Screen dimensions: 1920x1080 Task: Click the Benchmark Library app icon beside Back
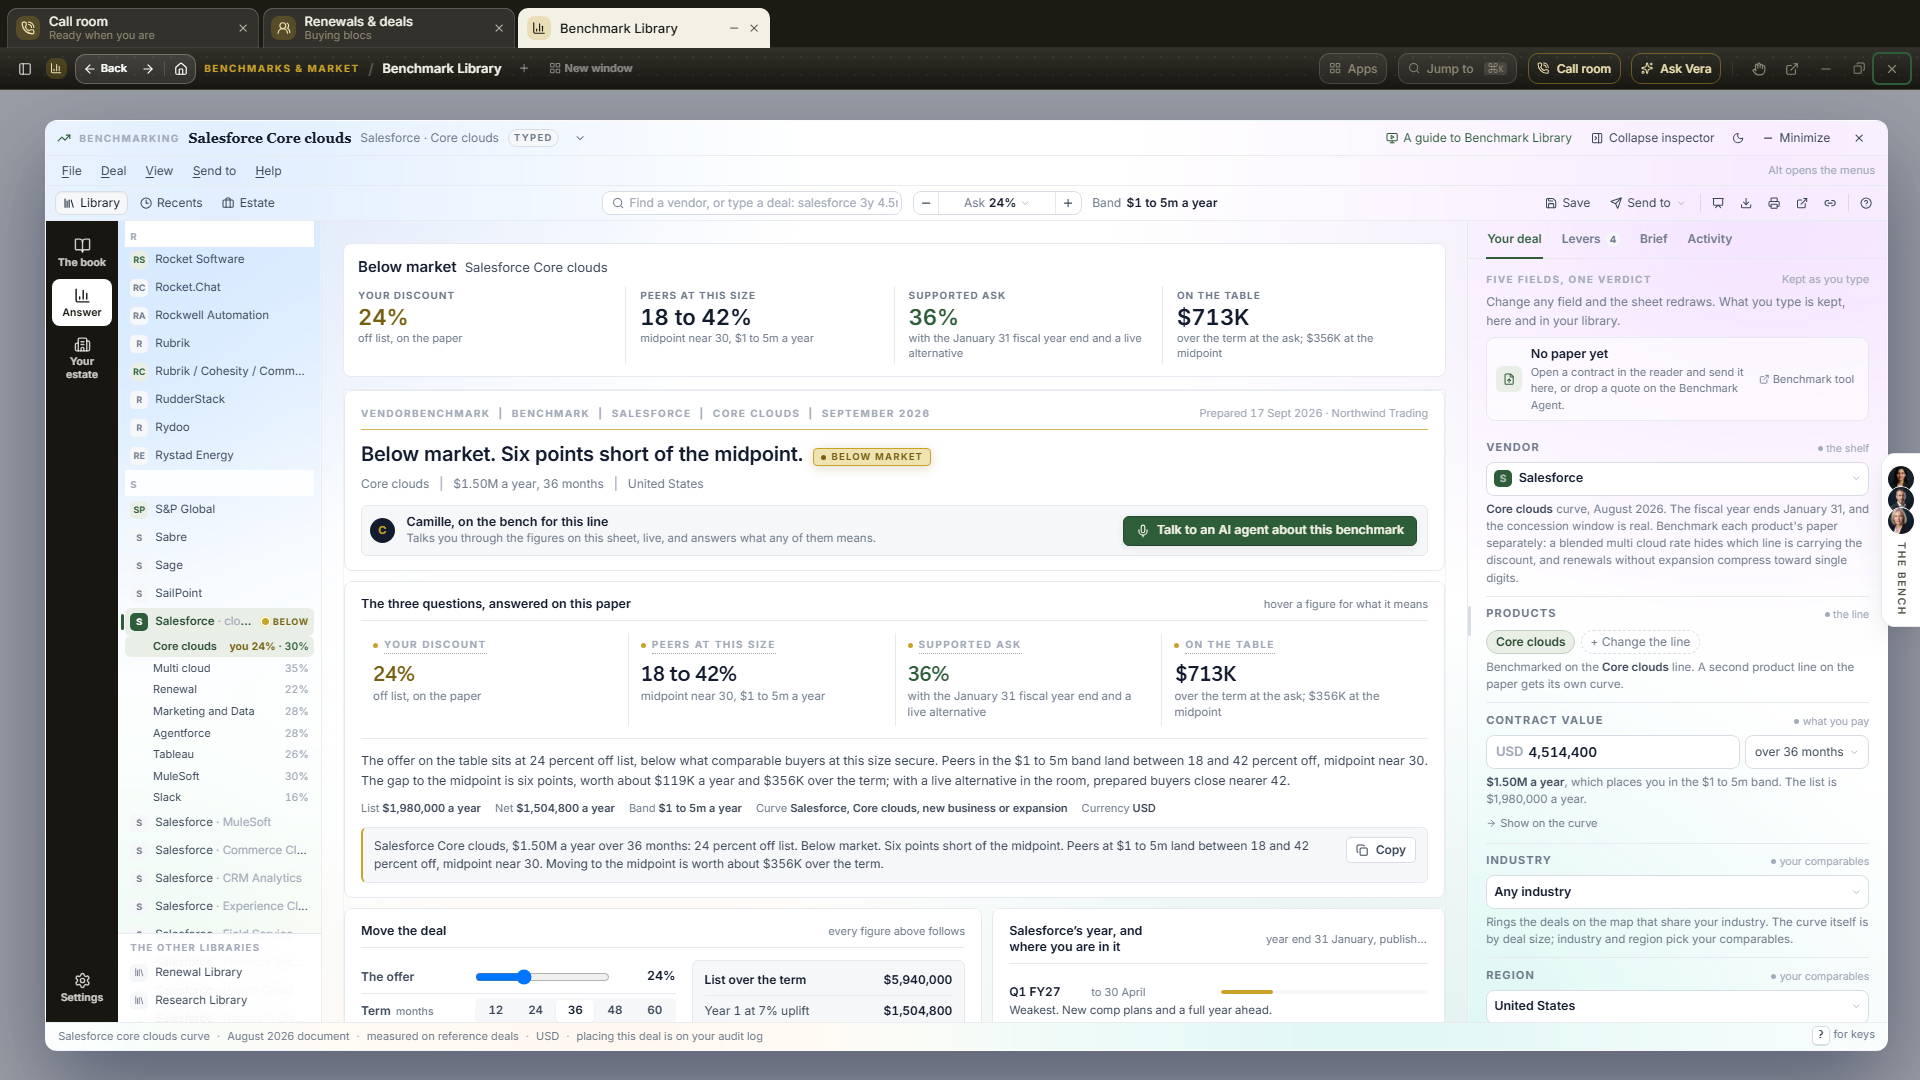coord(56,69)
